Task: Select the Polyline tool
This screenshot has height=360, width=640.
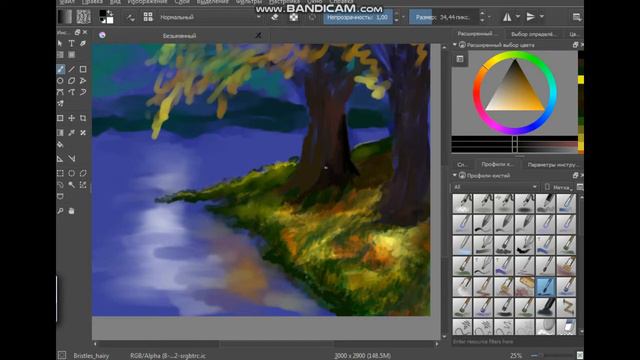Action: click(83, 81)
